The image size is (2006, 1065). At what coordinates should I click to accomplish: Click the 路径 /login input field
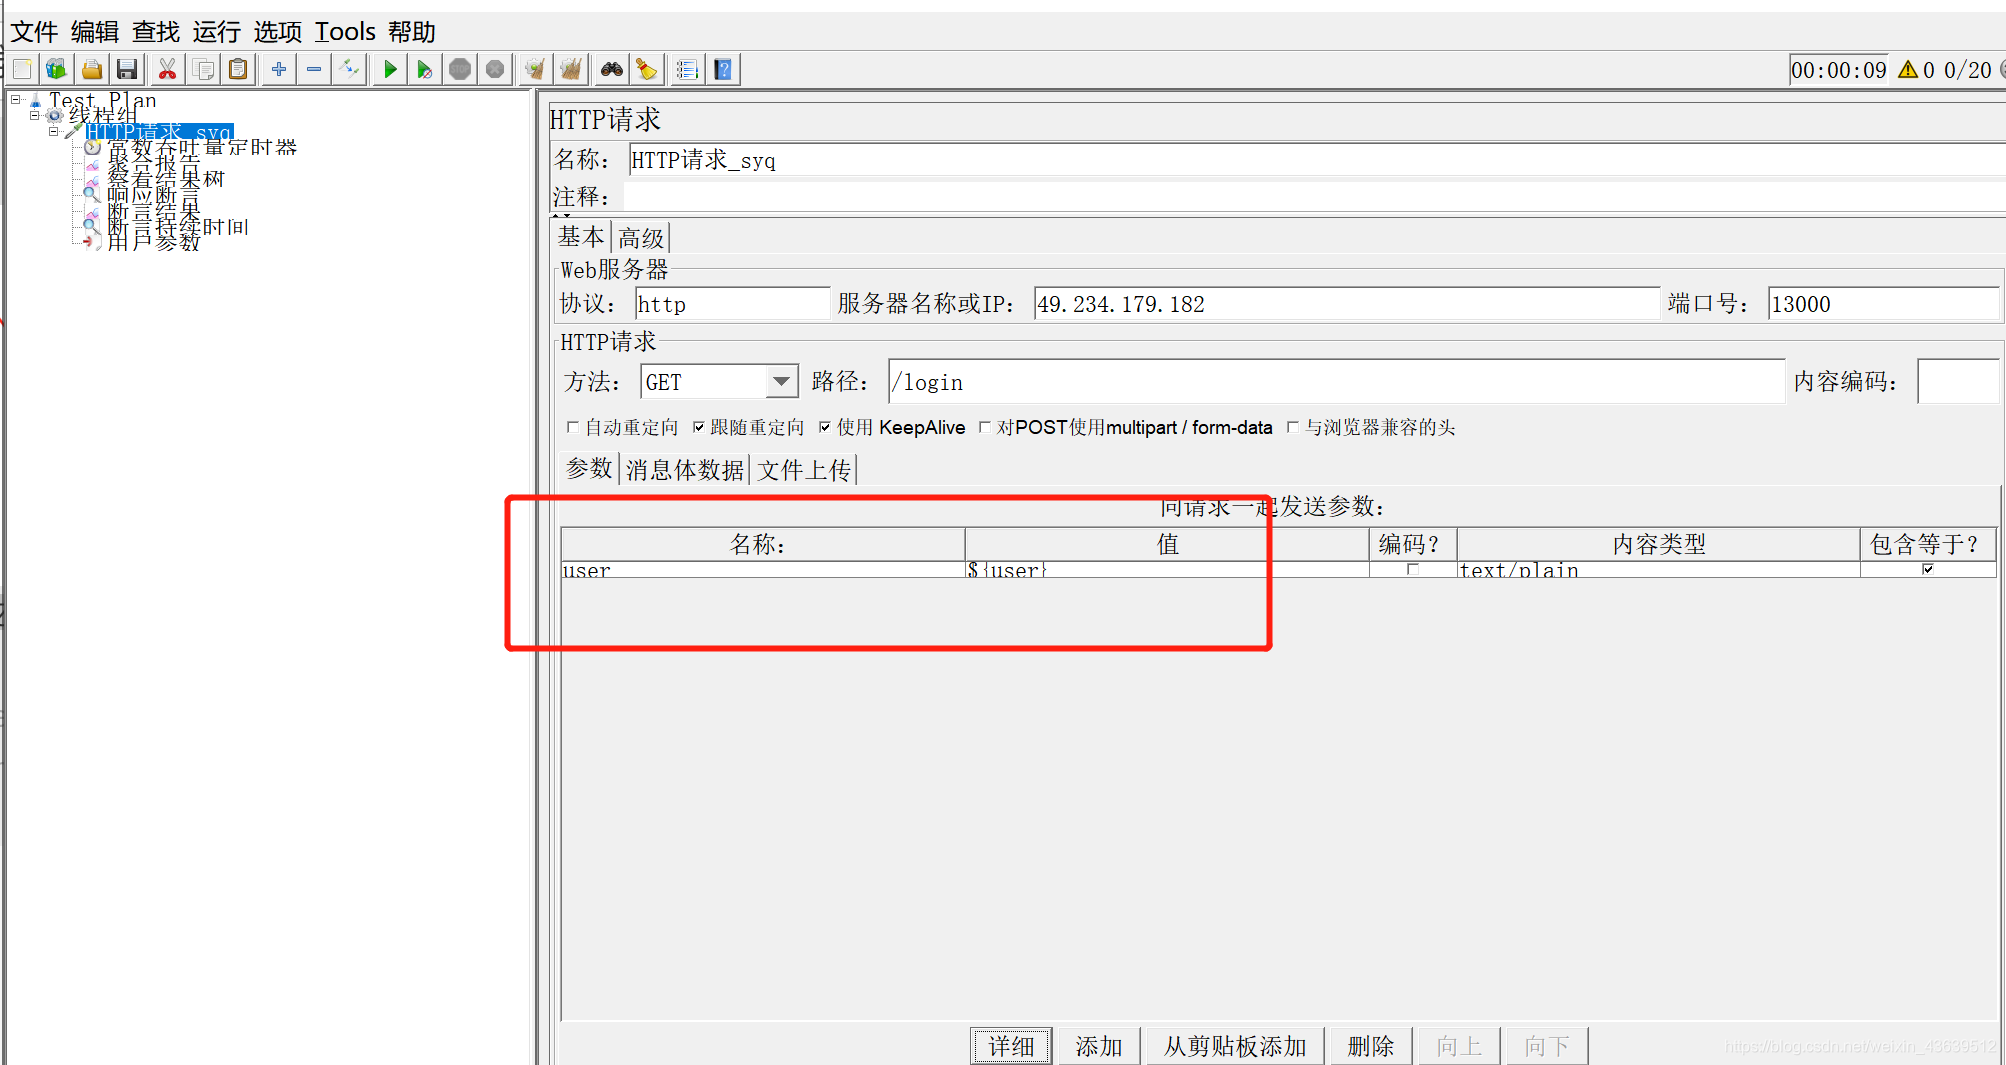point(1336,381)
